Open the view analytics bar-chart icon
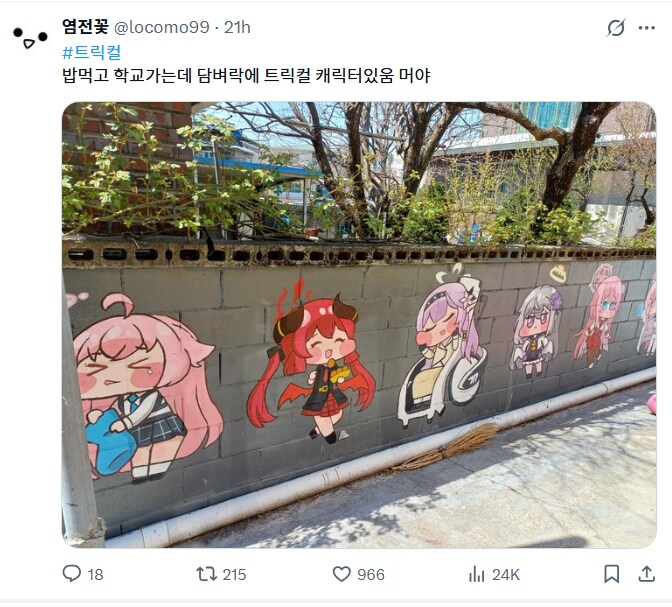Image resolution: width=672 pixels, height=607 pixels. (476, 574)
